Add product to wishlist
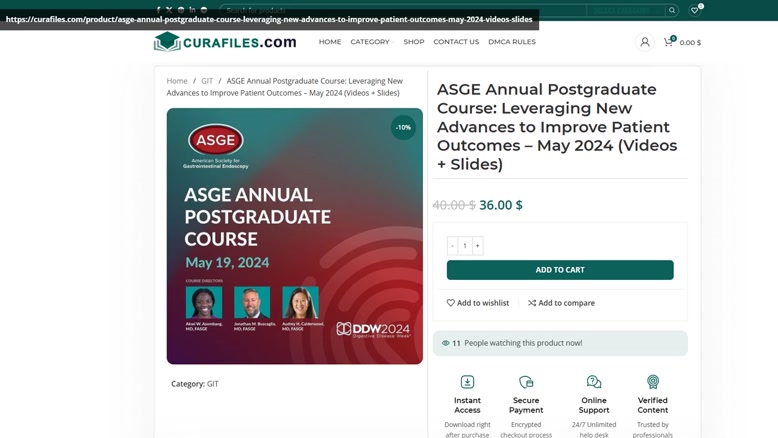The width and height of the screenshot is (778, 438). click(x=478, y=303)
